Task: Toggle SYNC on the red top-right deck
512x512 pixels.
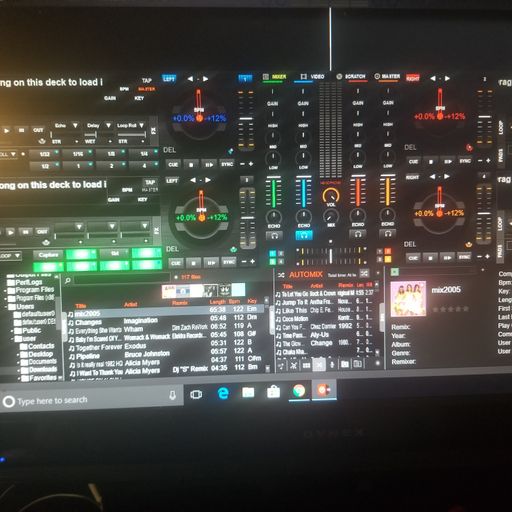Action: click(x=465, y=161)
